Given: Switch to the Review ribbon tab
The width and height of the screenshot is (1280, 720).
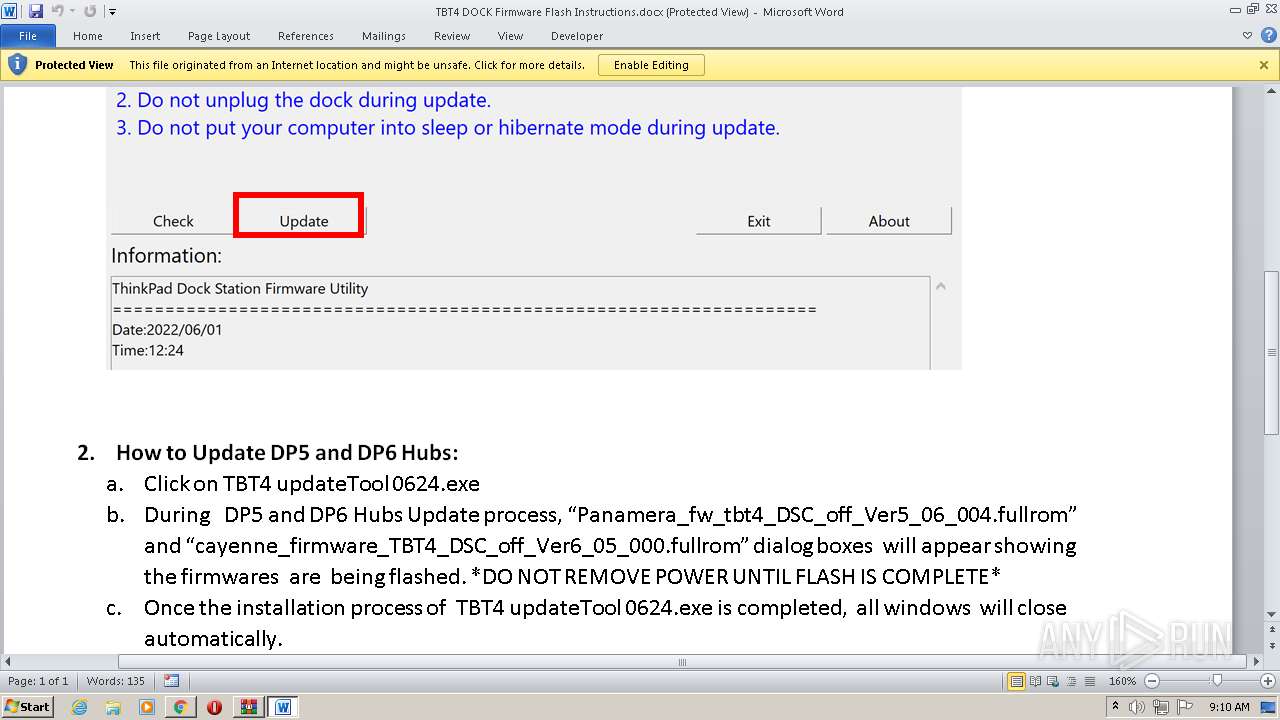Looking at the screenshot, I should click(452, 36).
